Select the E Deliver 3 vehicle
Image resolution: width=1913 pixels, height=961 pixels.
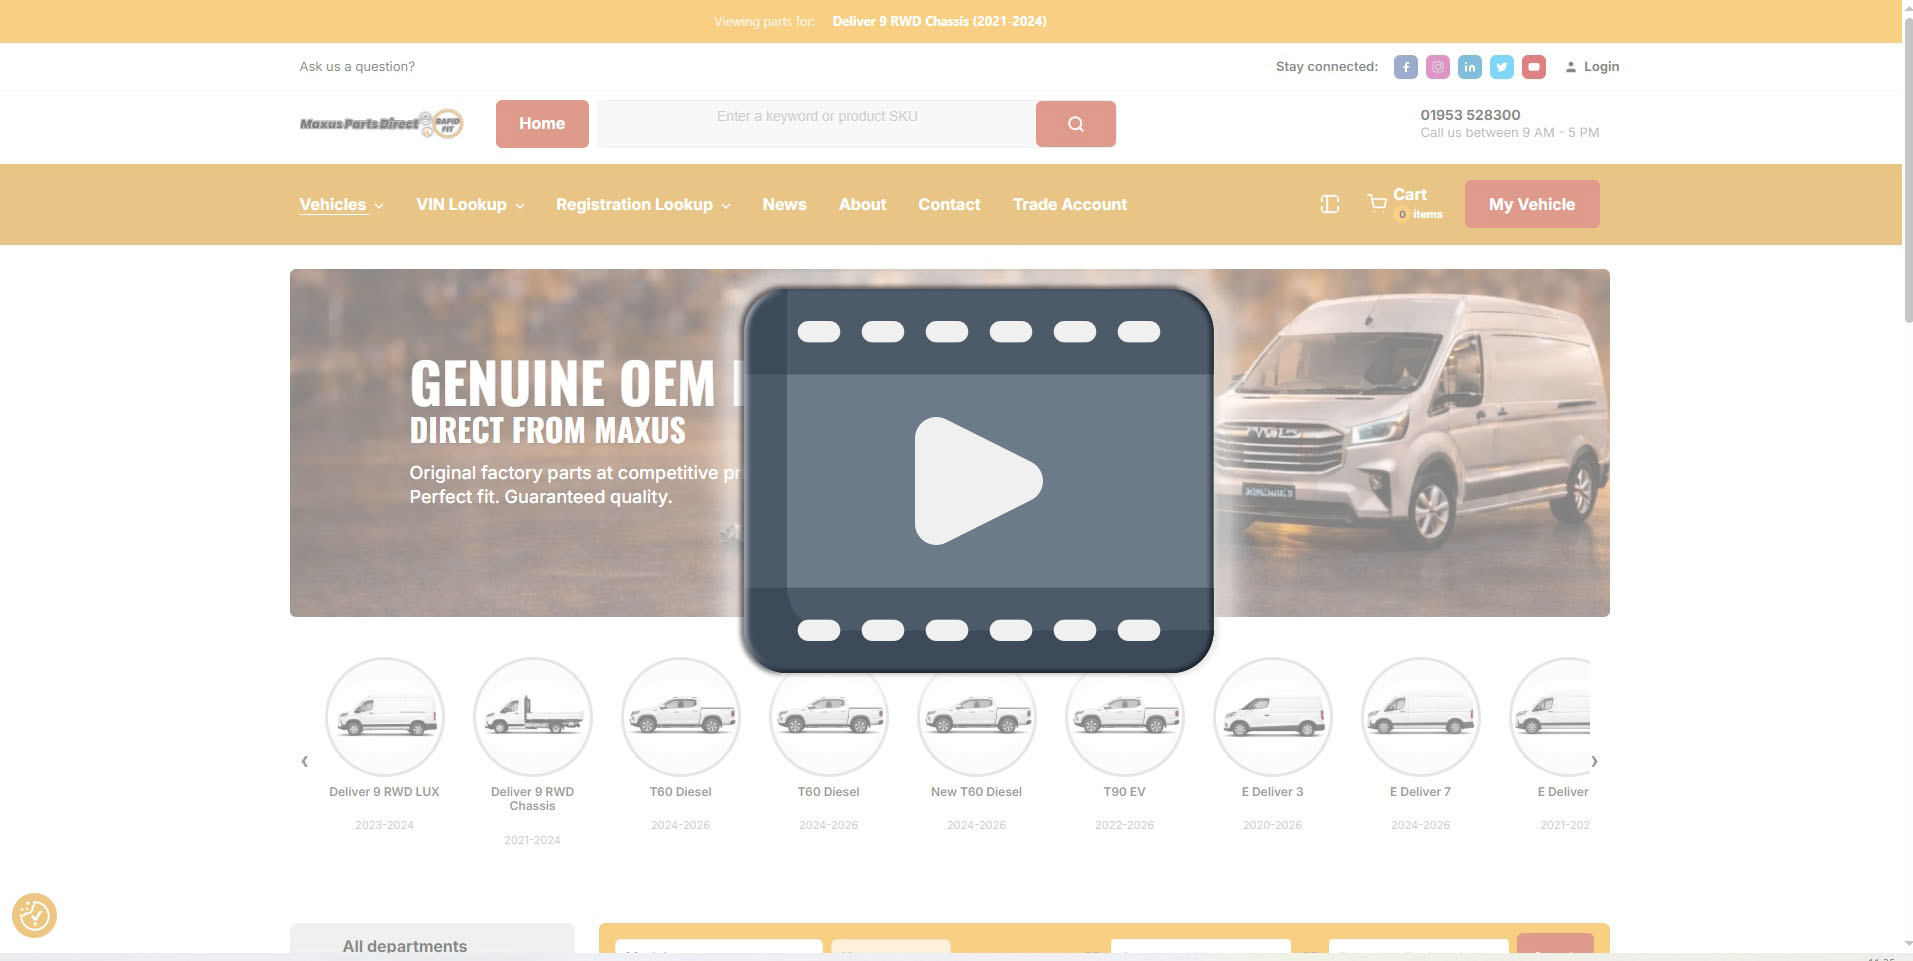coord(1272,743)
